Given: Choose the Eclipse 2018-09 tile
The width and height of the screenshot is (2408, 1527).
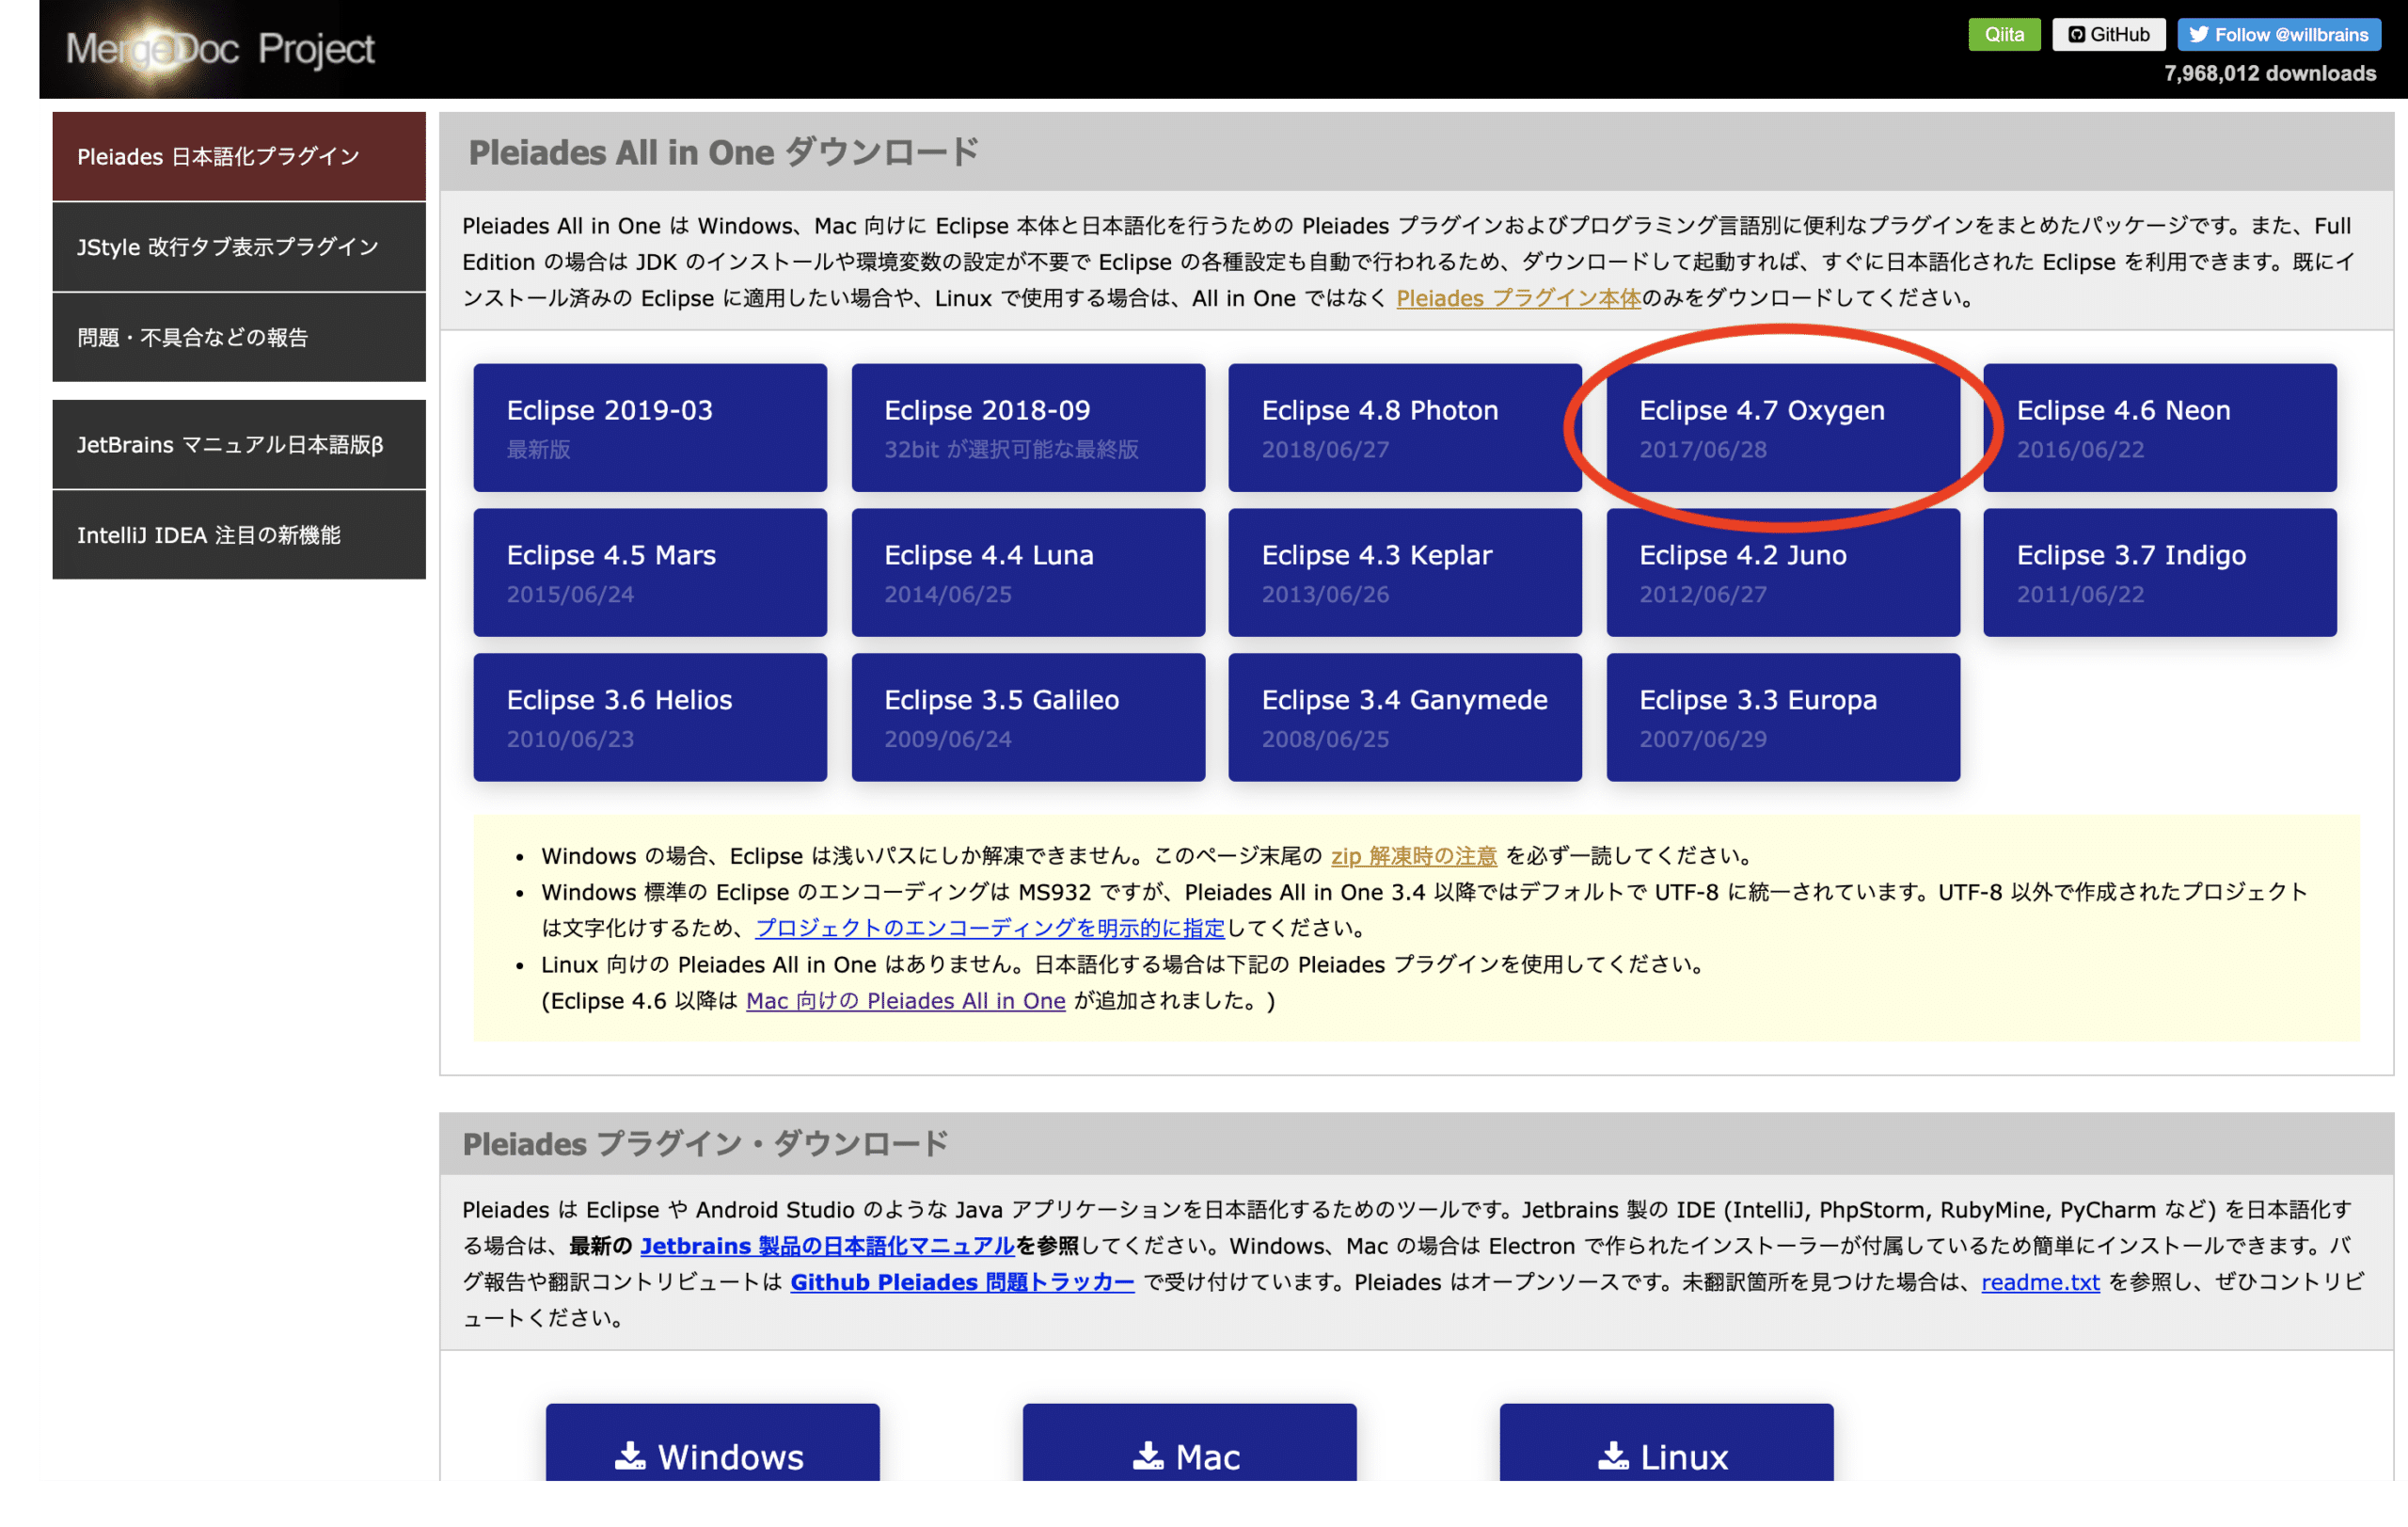Looking at the screenshot, I should pos(1028,427).
